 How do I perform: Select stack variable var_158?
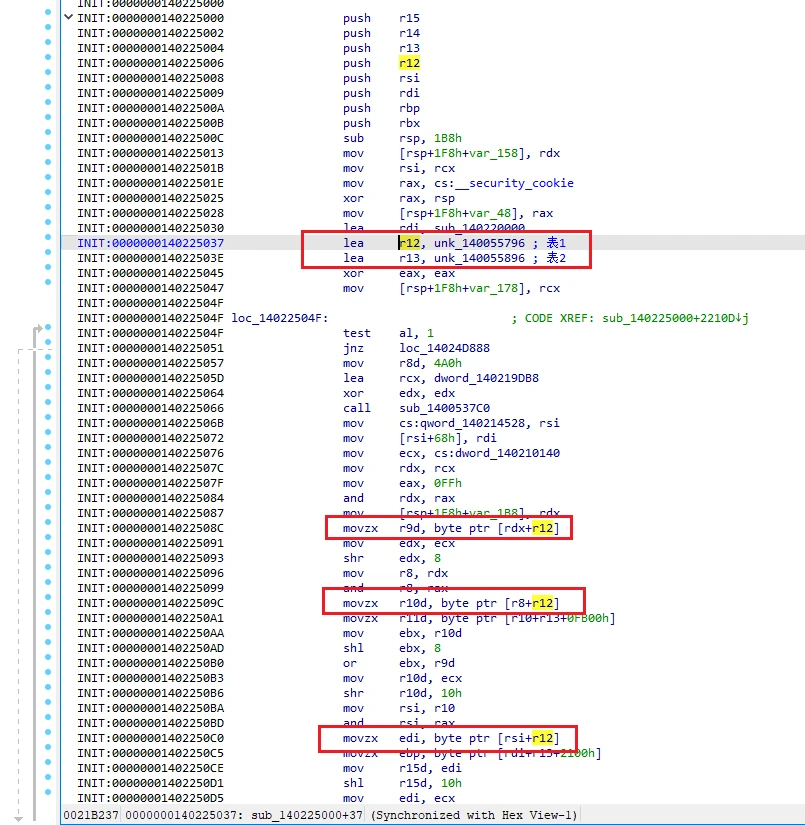pos(493,154)
